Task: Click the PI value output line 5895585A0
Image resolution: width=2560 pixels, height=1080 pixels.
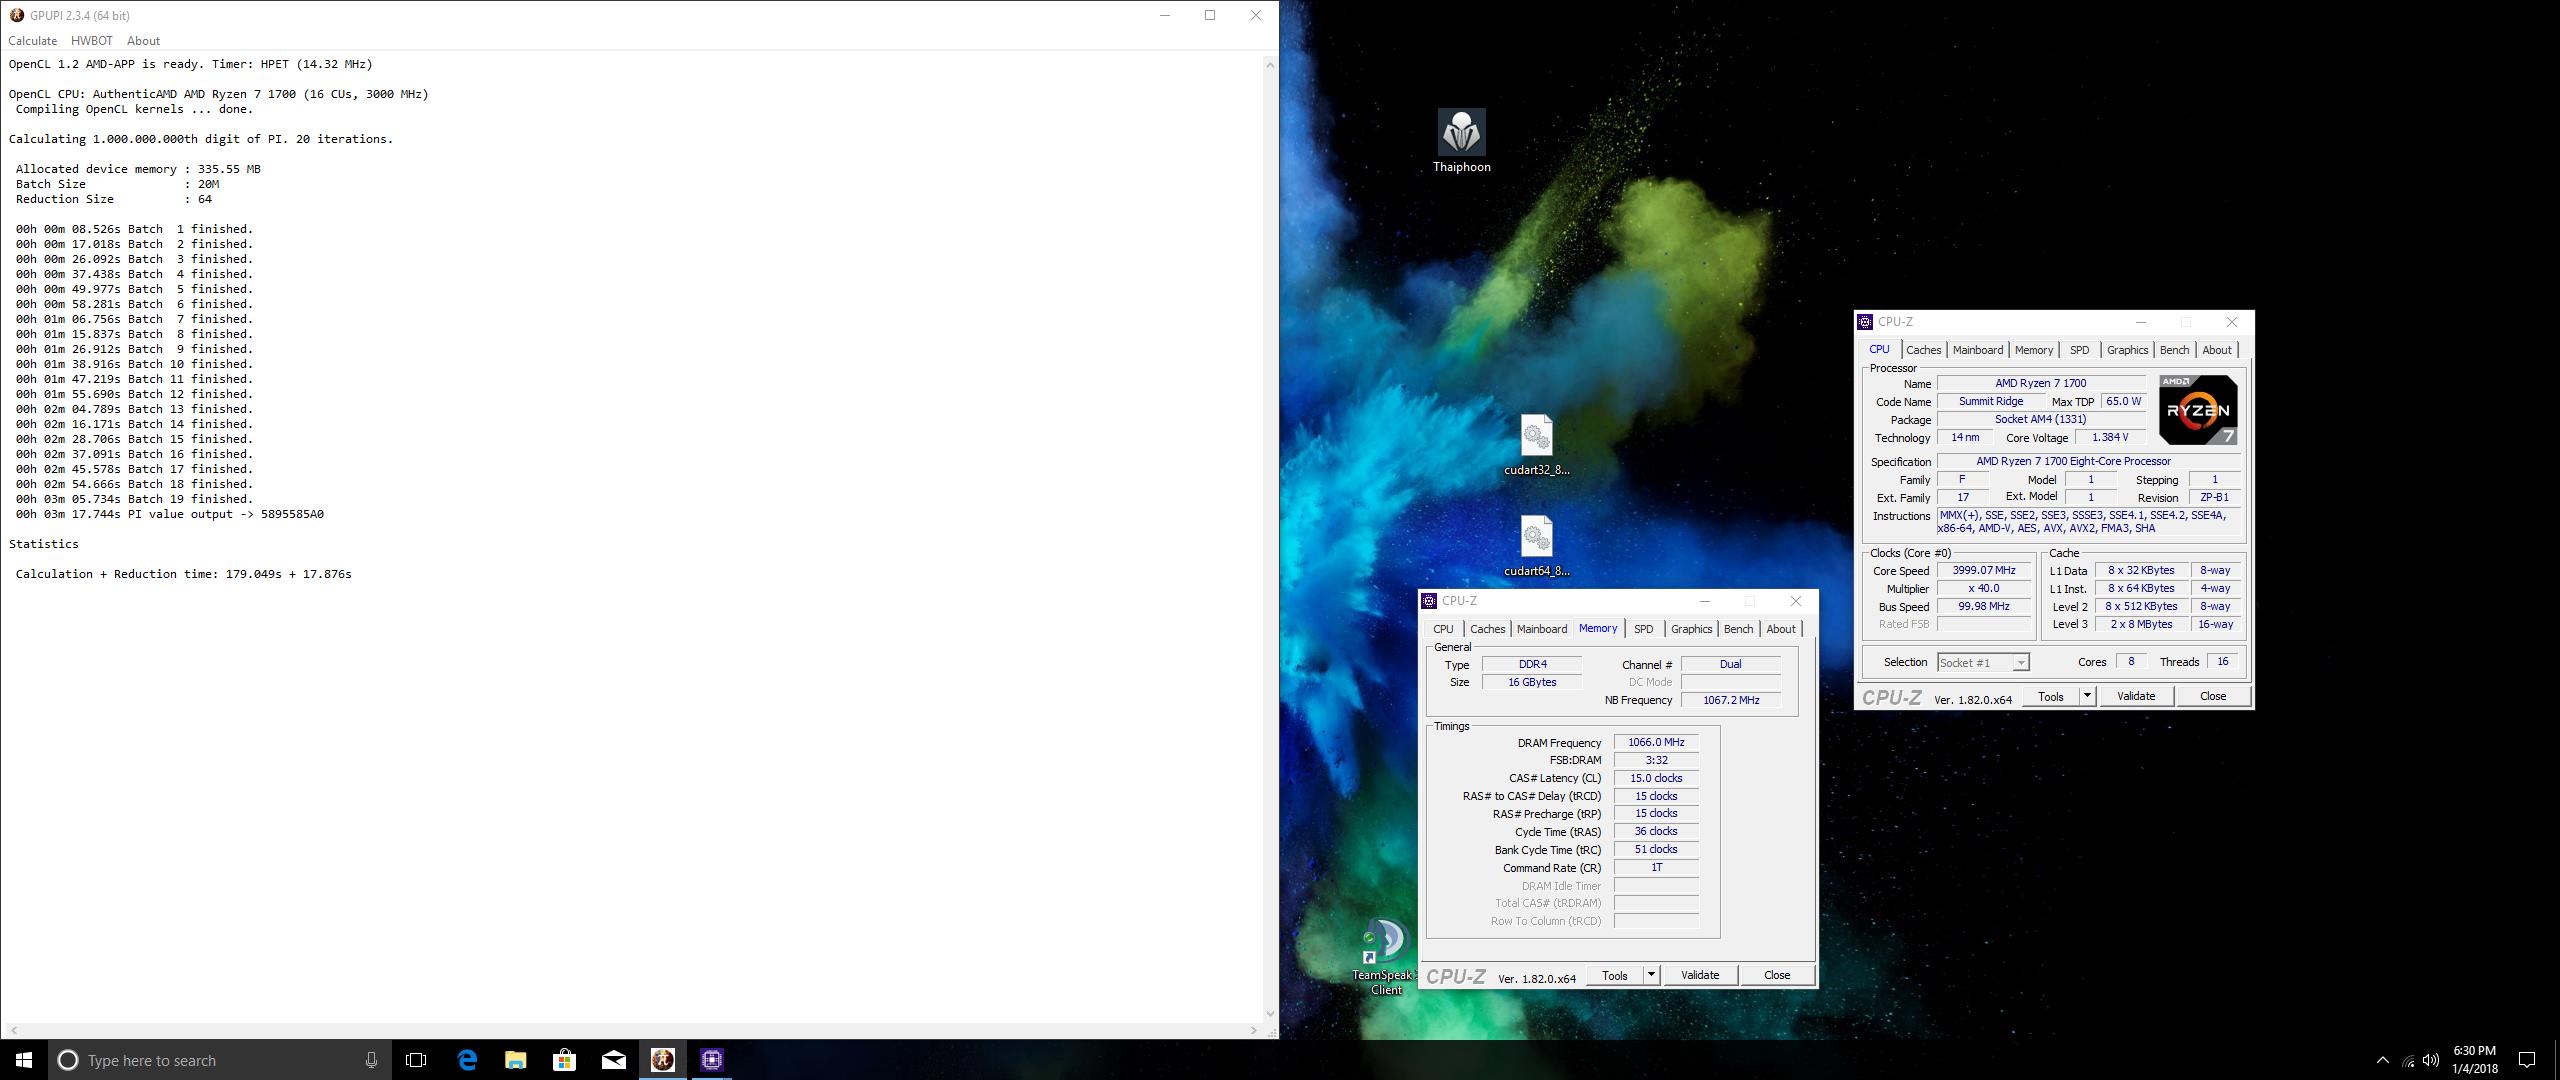Action: (170, 514)
